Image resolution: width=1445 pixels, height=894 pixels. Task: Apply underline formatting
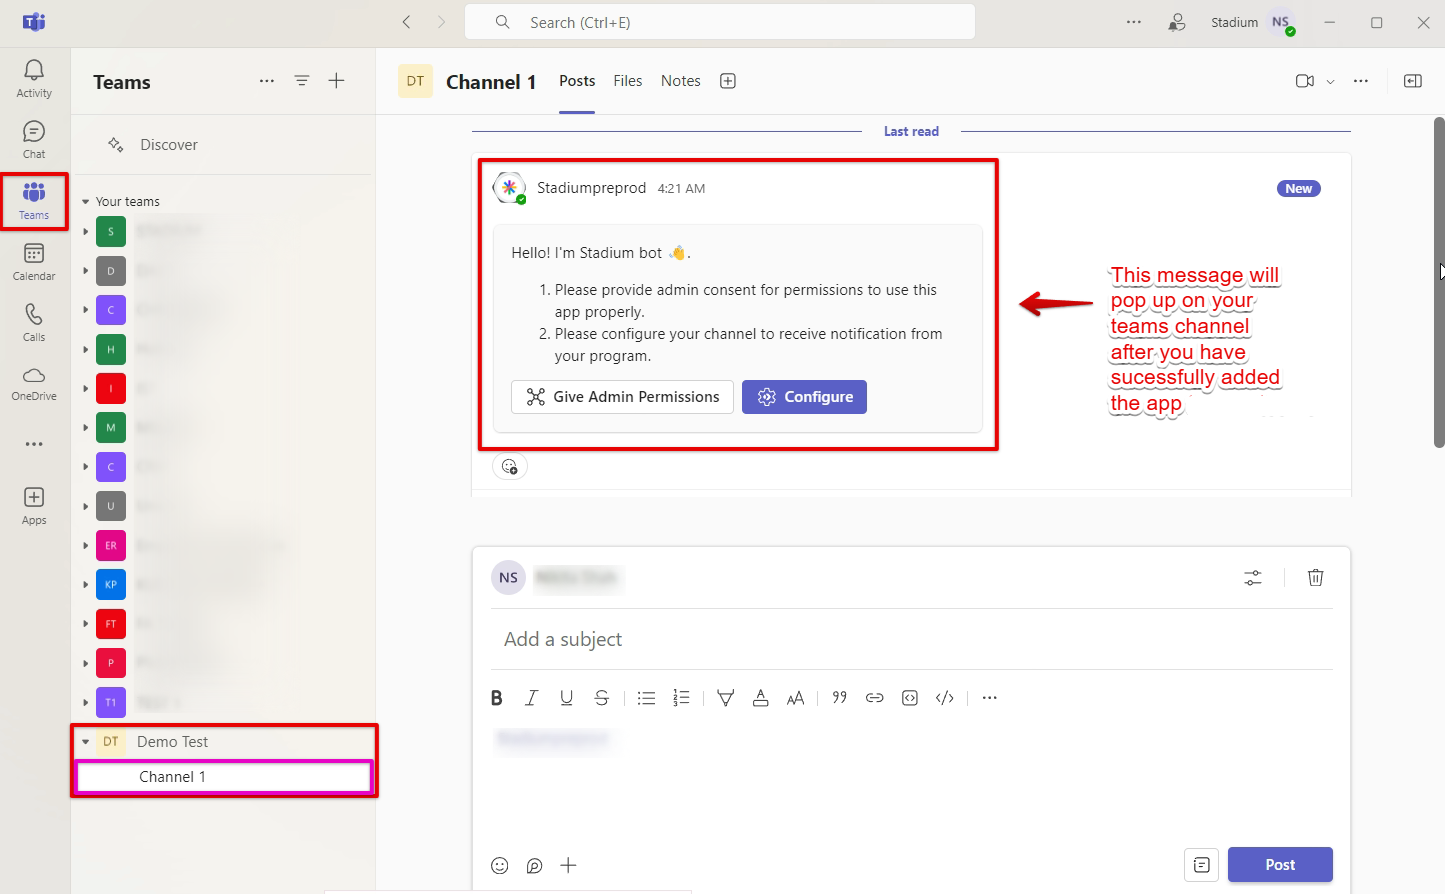pos(566,698)
